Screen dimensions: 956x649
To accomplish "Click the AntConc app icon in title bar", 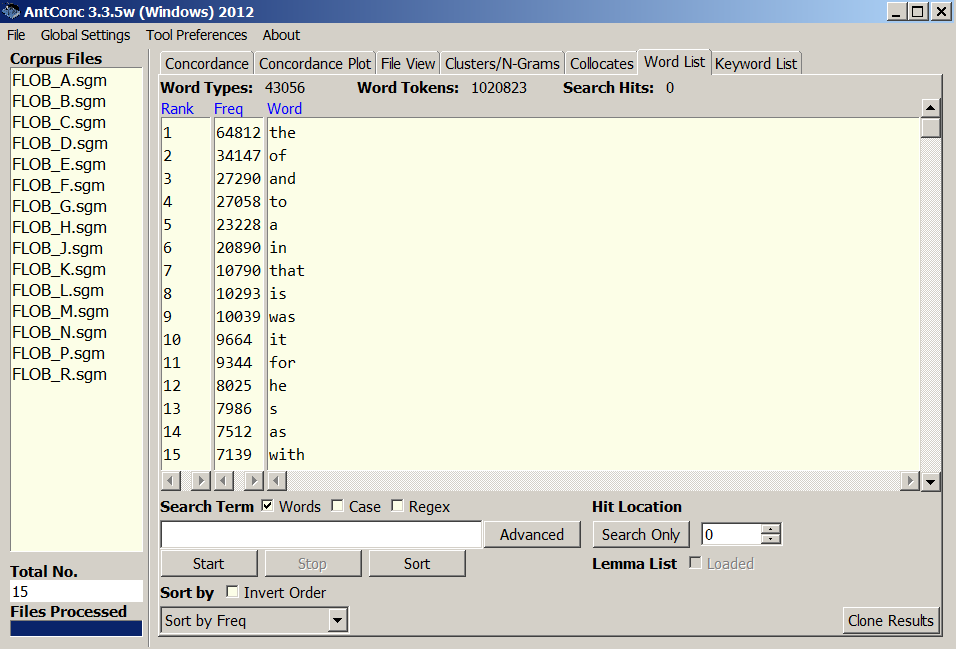I will point(12,12).
